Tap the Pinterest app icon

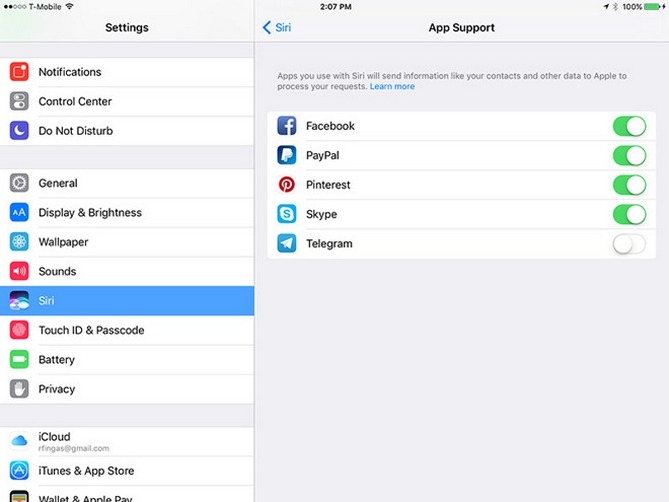point(287,185)
